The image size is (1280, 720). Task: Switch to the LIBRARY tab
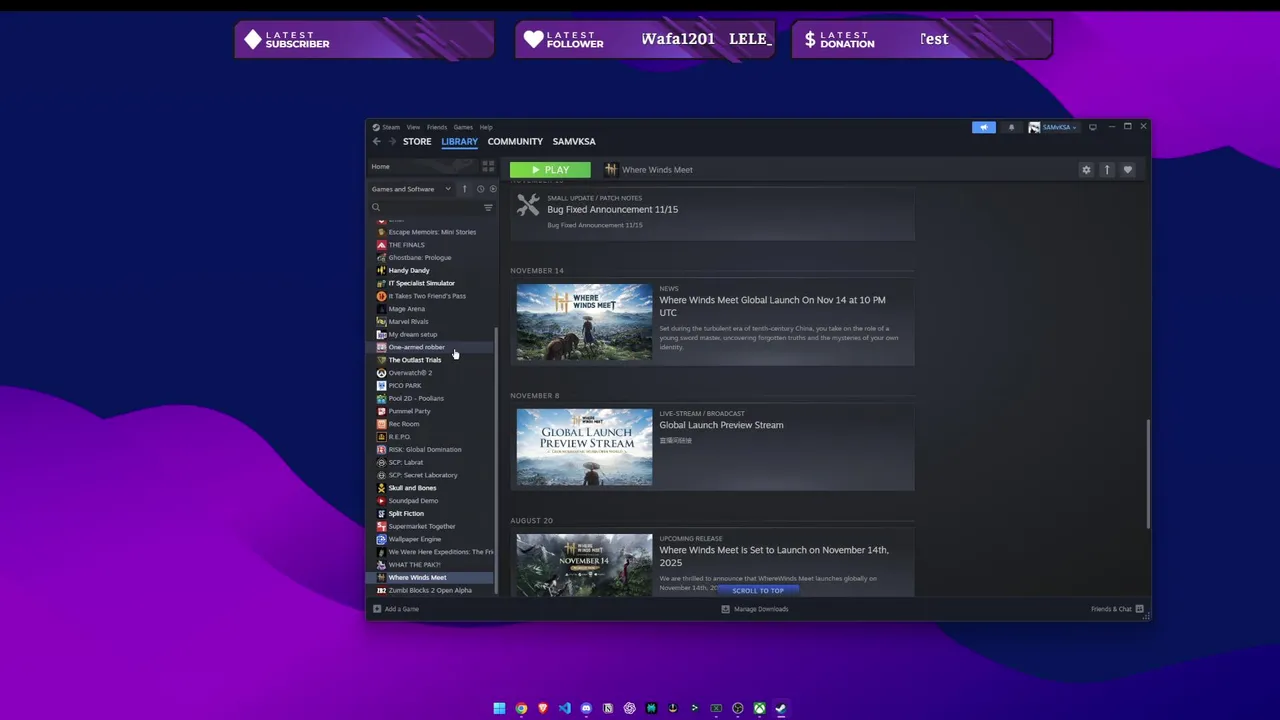pyautogui.click(x=460, y=142)
